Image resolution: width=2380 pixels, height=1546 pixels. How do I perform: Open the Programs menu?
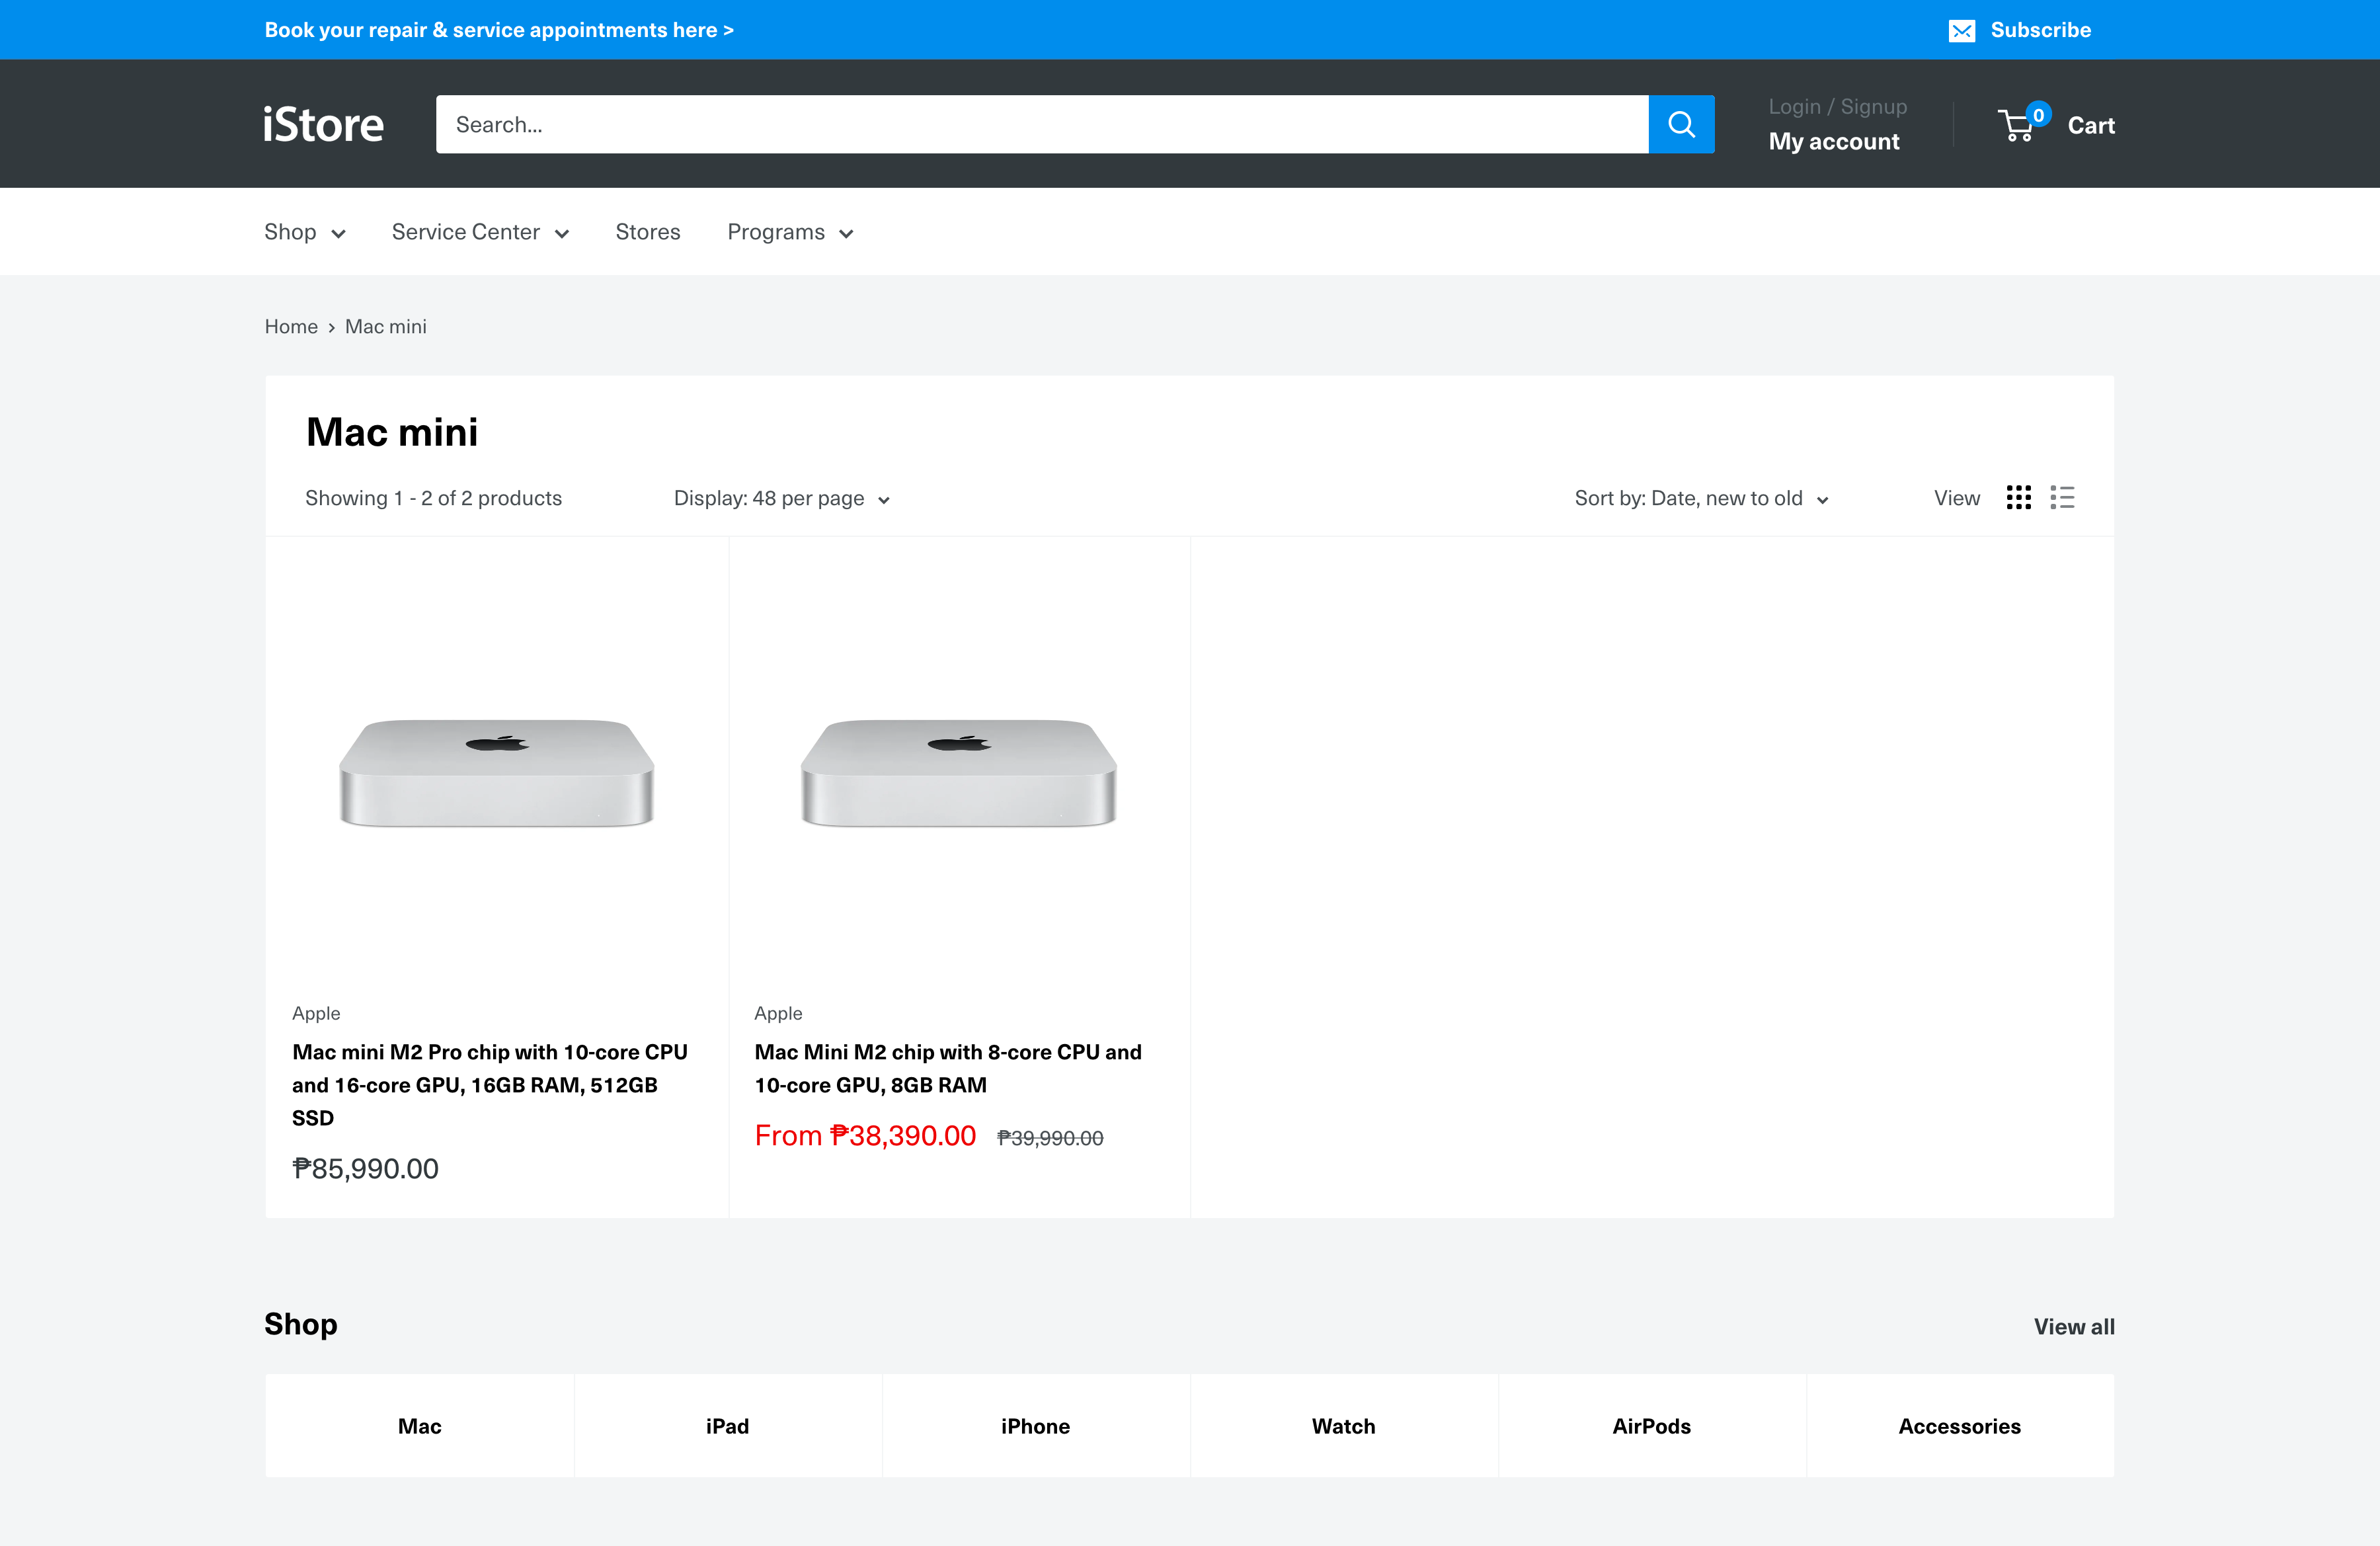789,231
